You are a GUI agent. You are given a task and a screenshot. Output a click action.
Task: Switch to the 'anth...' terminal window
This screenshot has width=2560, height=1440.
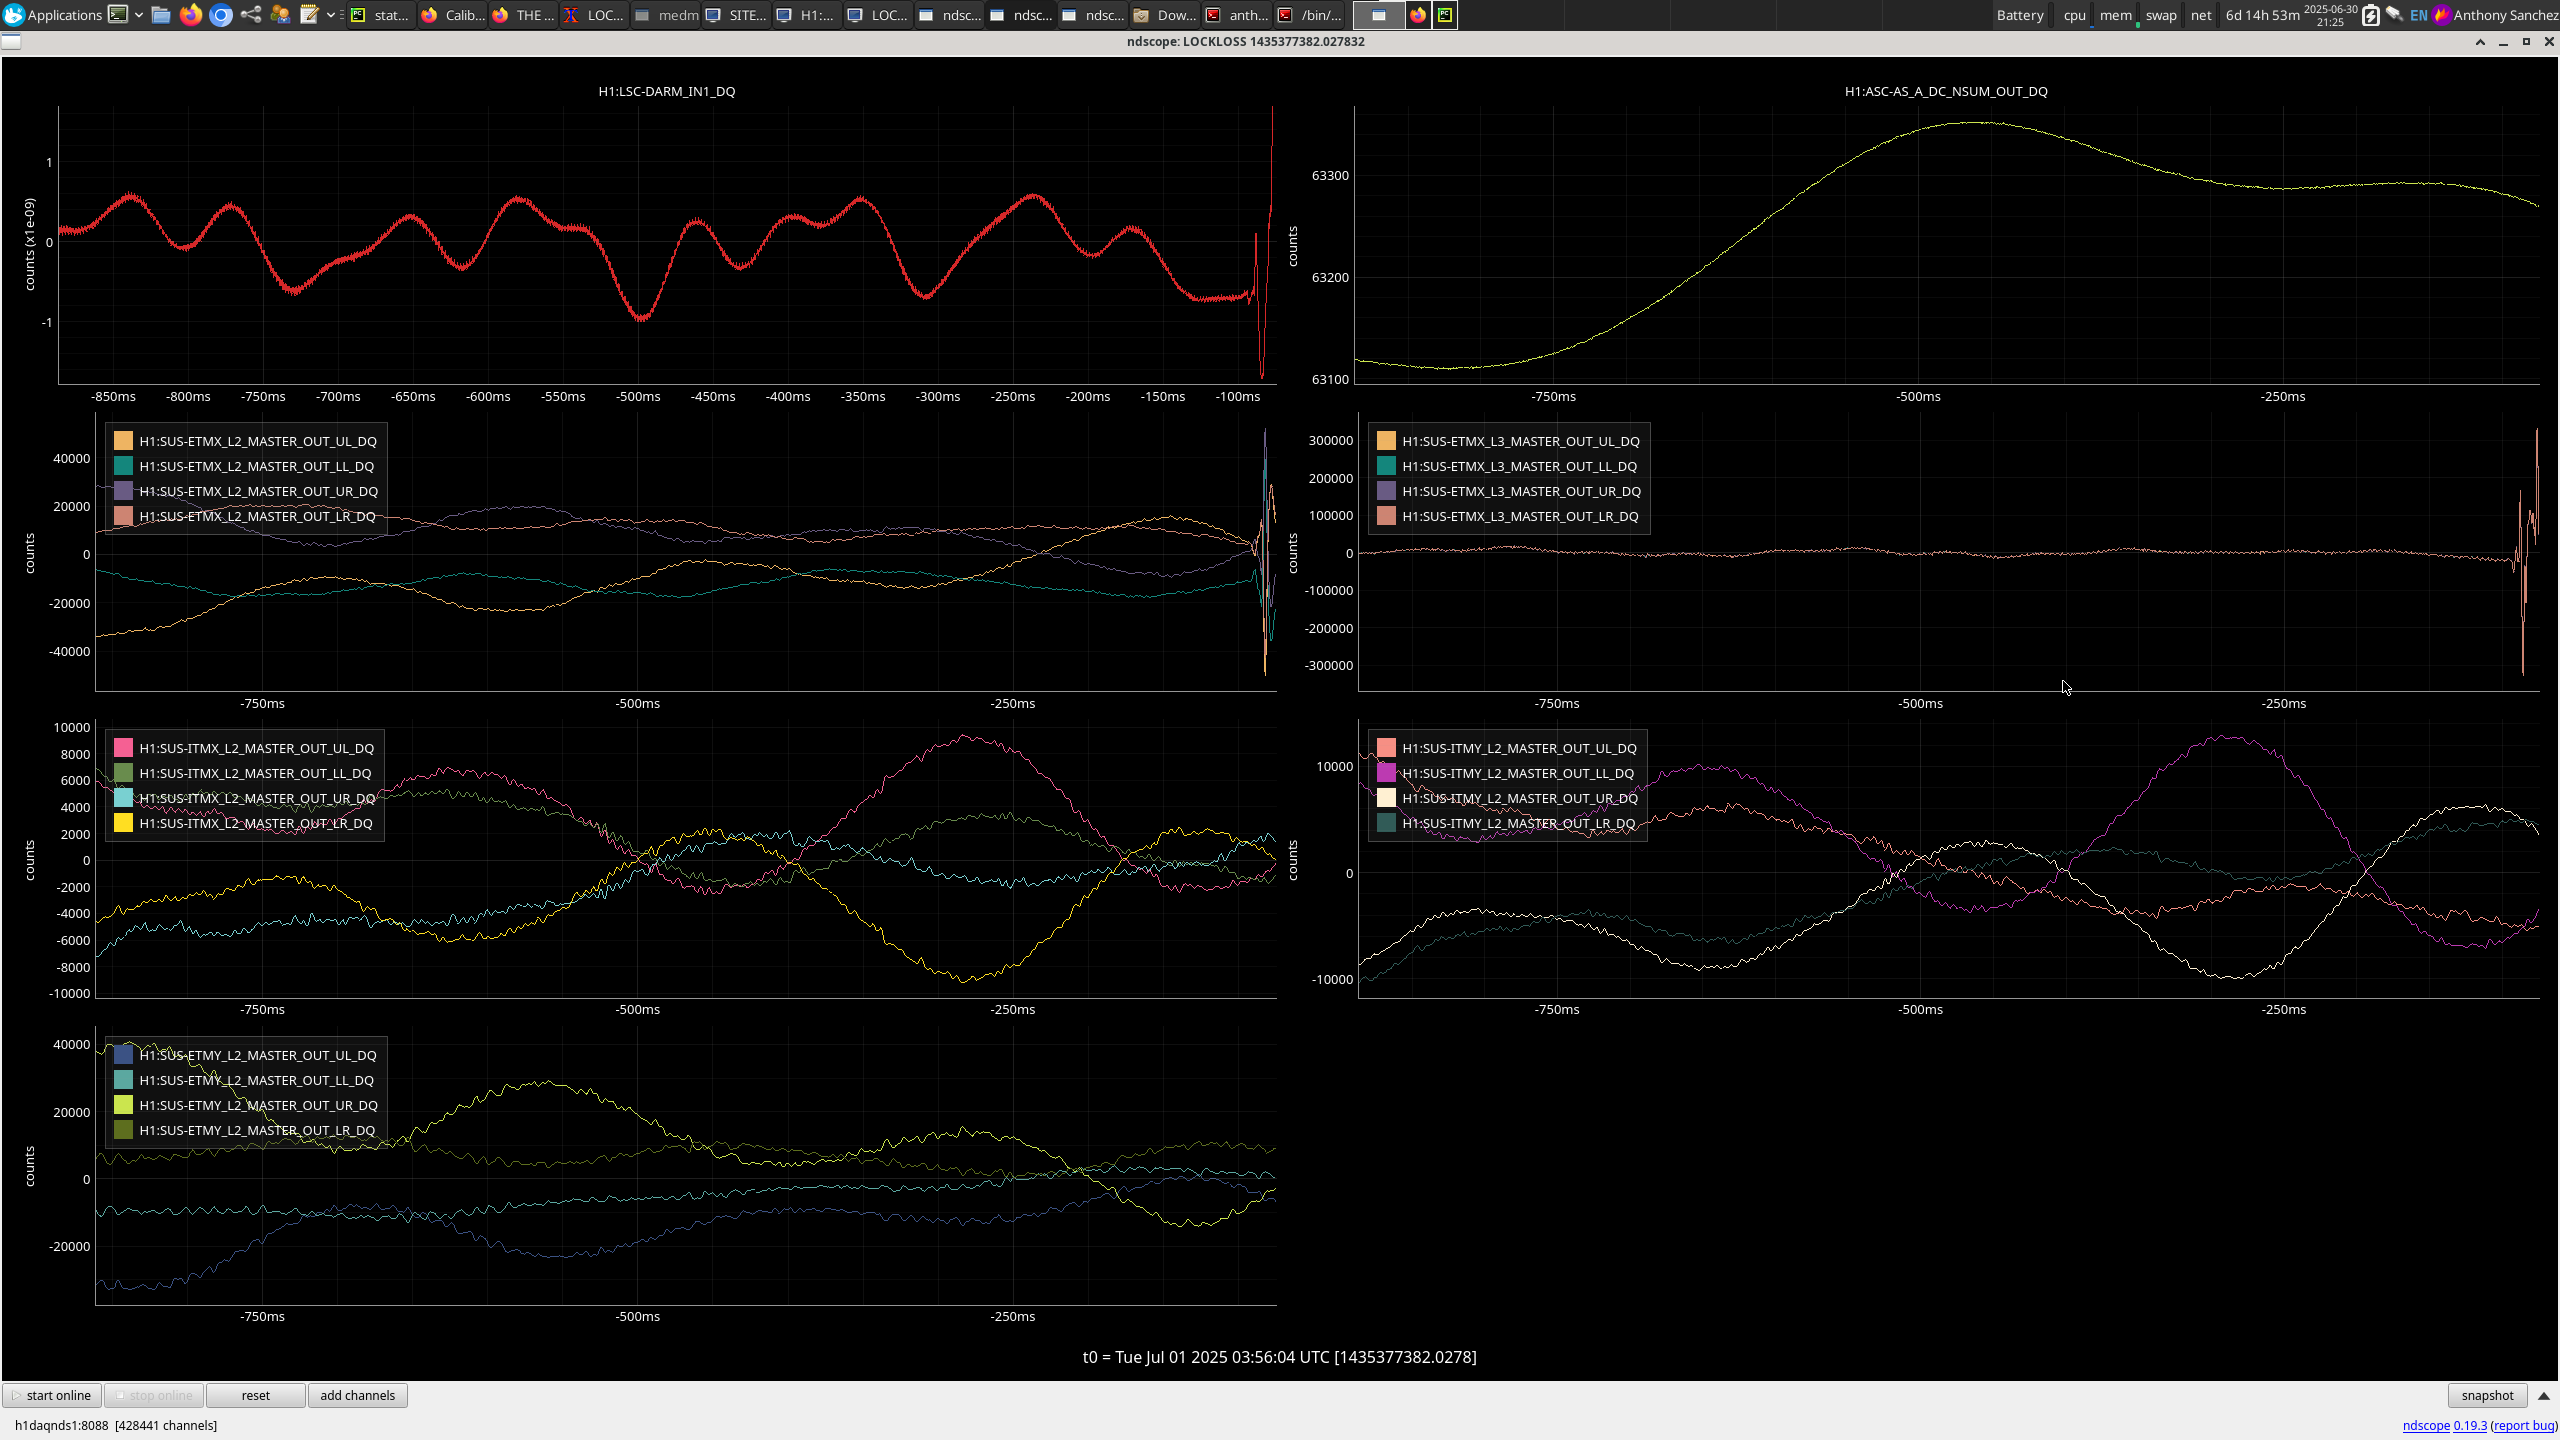[x=1237, y=15]
